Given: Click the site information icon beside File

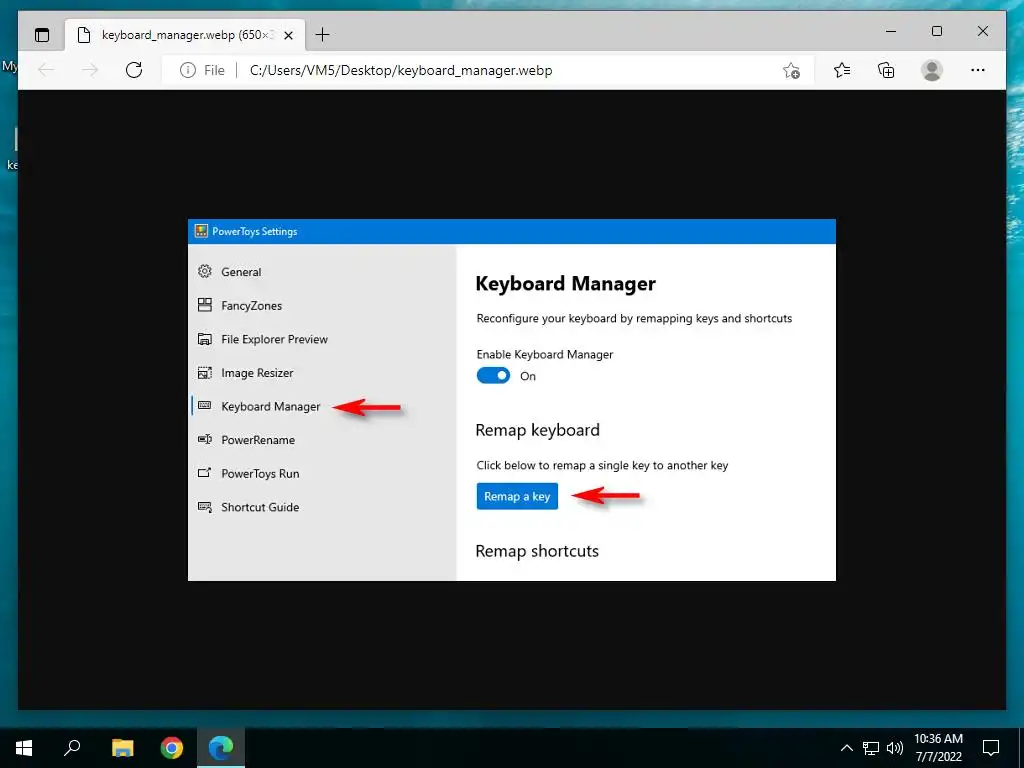Looking at the screenshot, I should point(187,70).
